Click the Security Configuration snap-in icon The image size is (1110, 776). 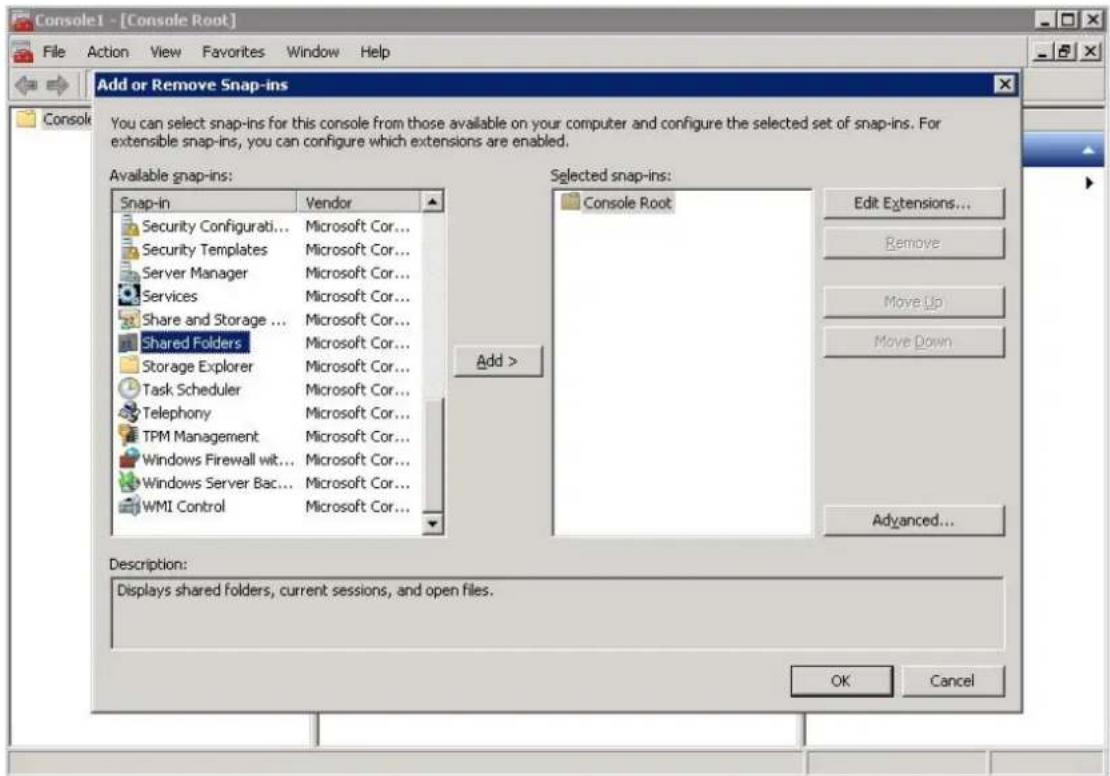[130, 226]
